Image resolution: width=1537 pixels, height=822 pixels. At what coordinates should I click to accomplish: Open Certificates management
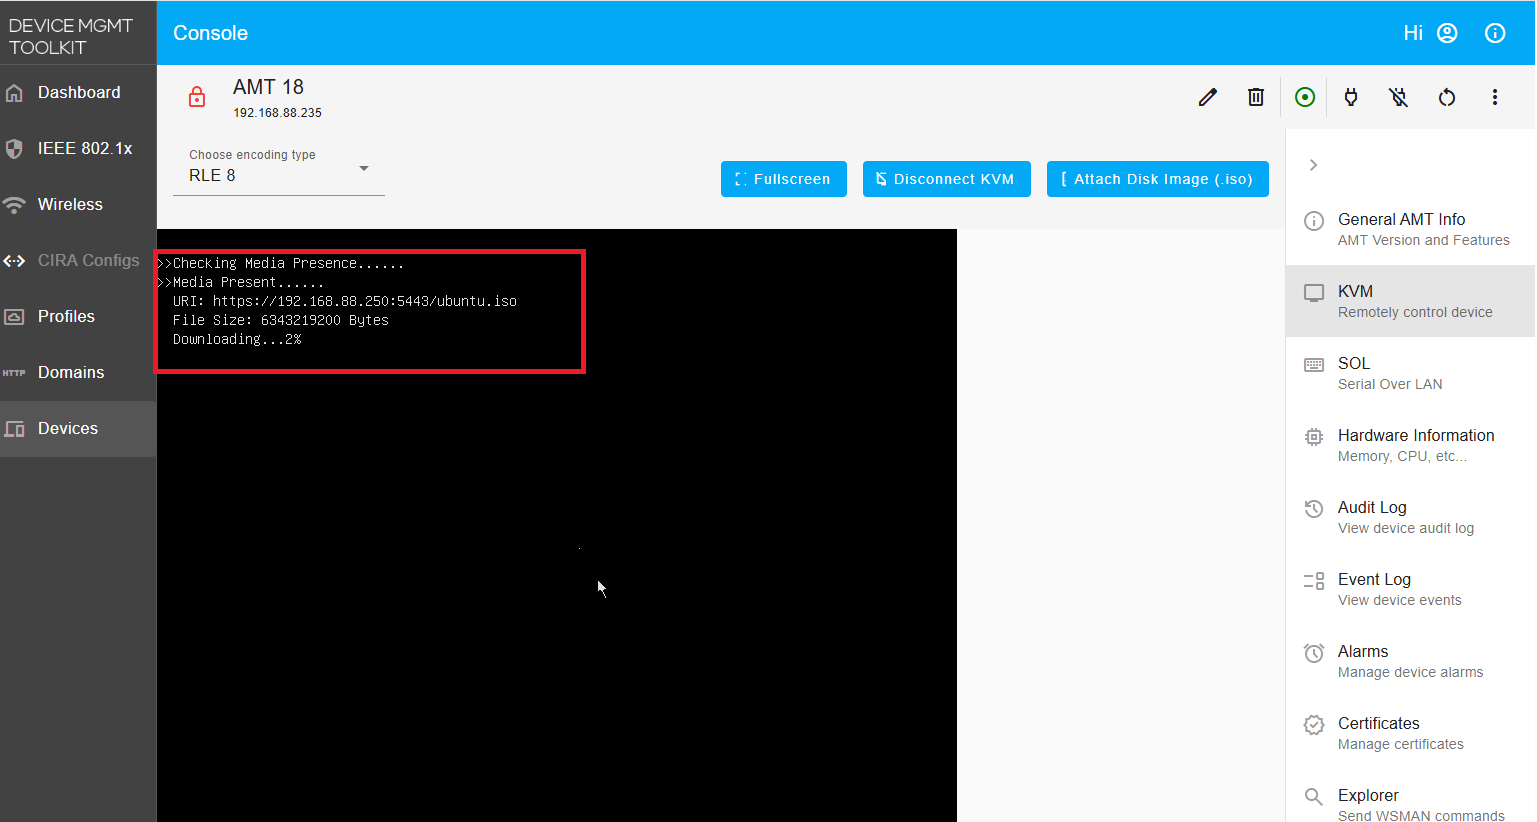tap(1410, 733)
